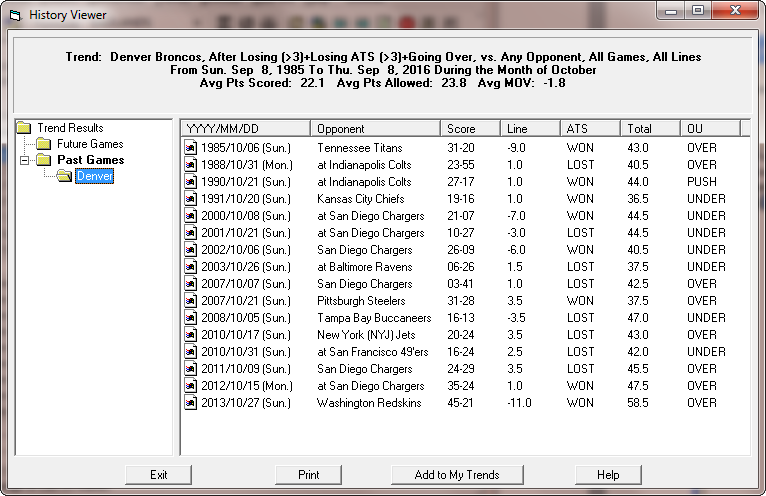Click the Trend Results folder icon
Viewport: 766px width, 496px height.
coord(24,128)
